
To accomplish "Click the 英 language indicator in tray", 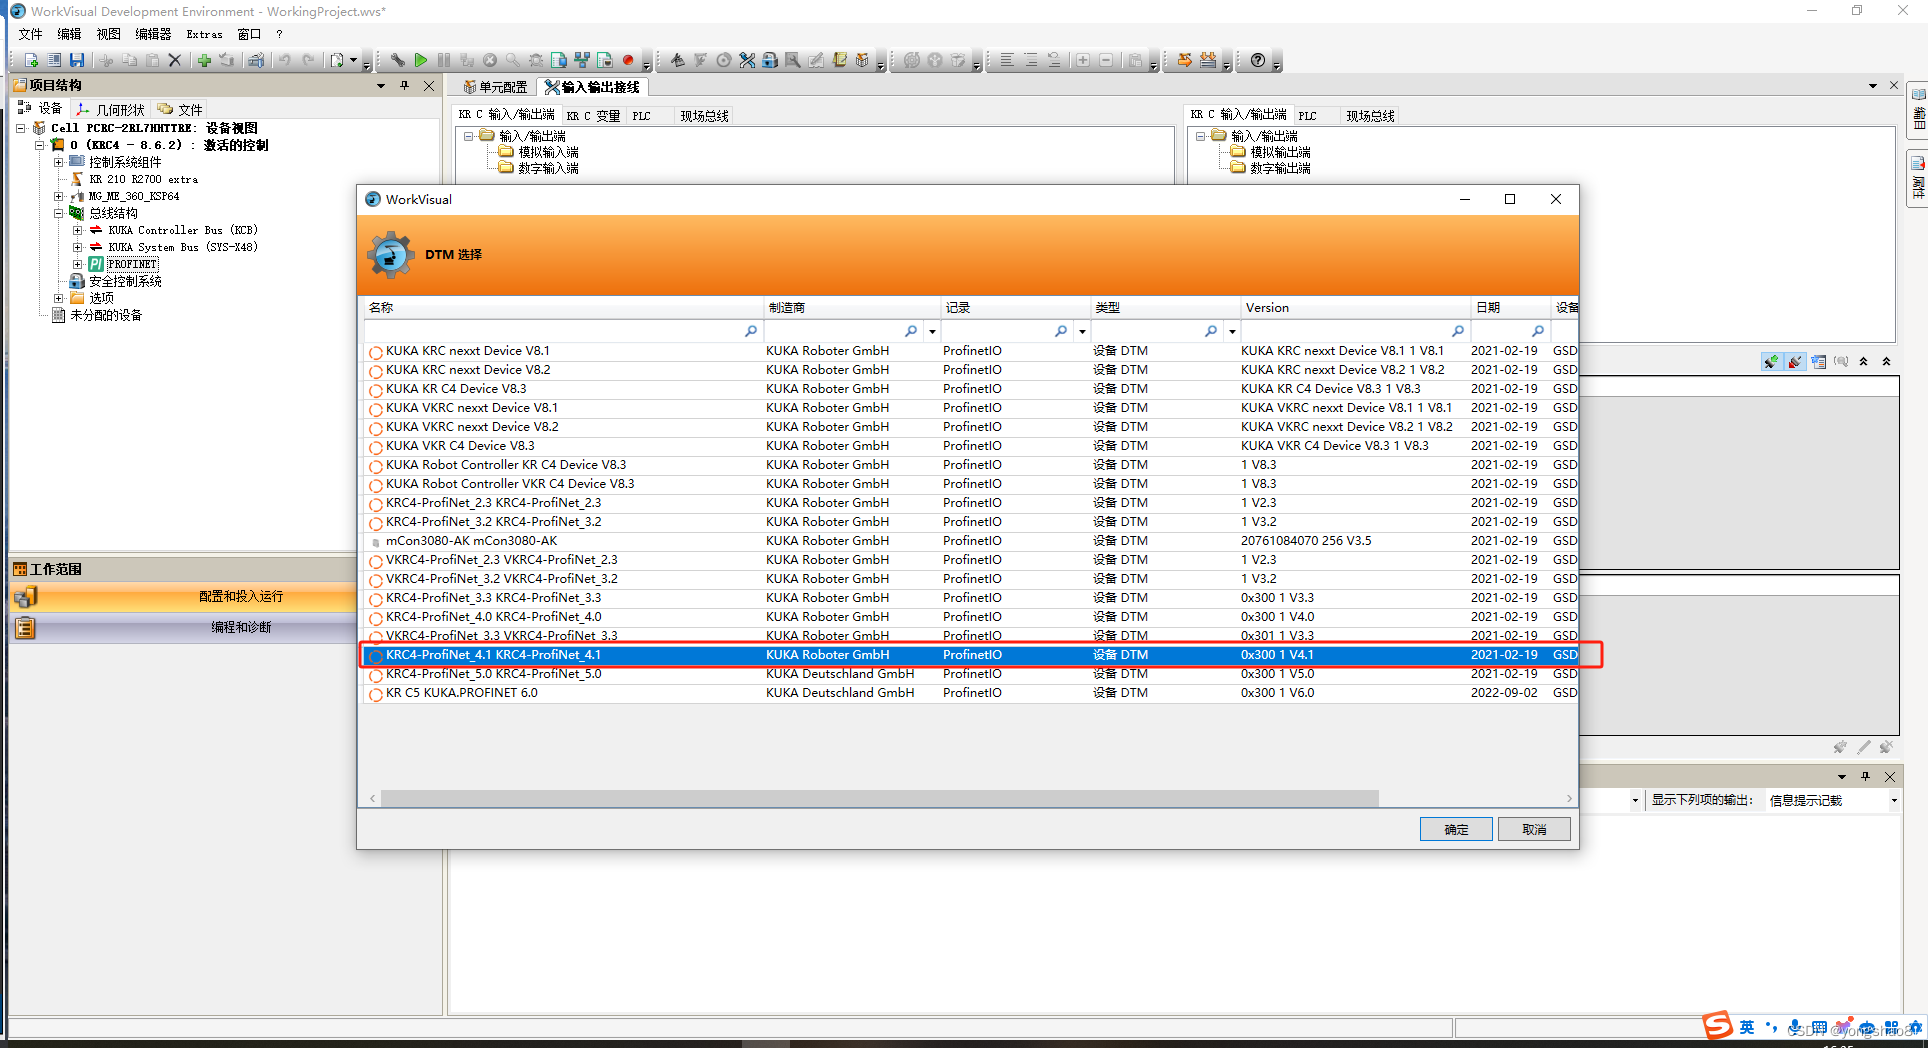I will coord(1746,1027).
